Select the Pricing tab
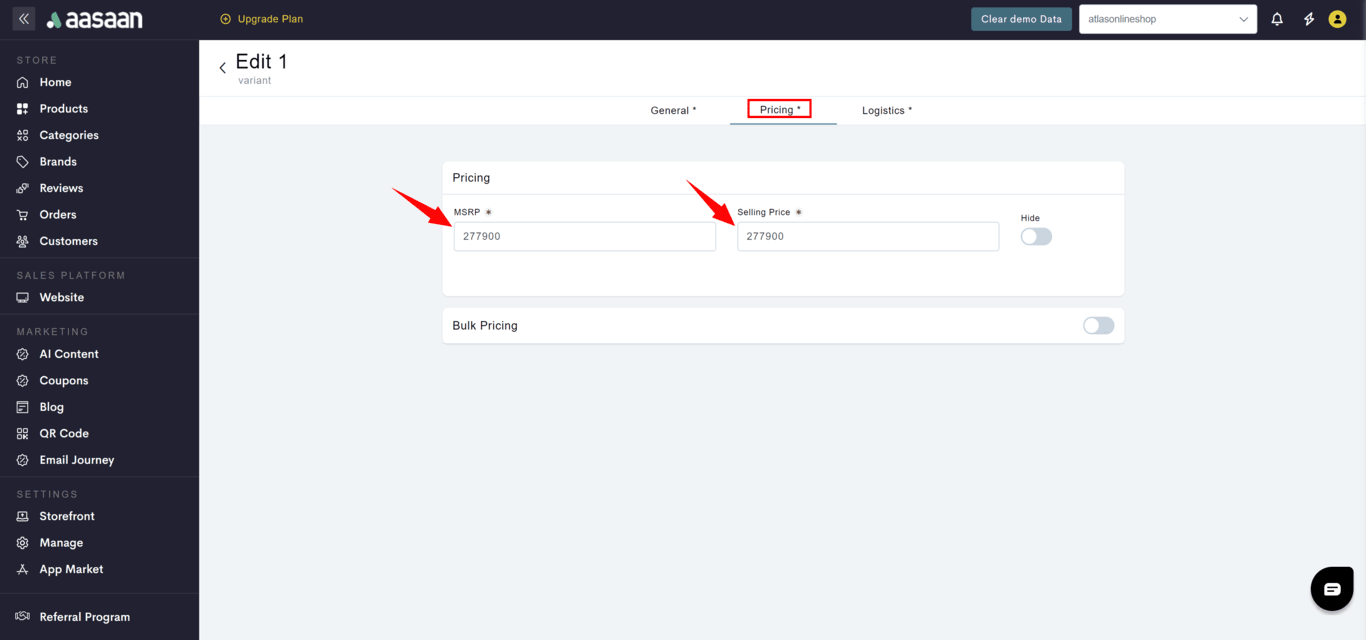1366x640 pixels. click(x=779, y=110)
